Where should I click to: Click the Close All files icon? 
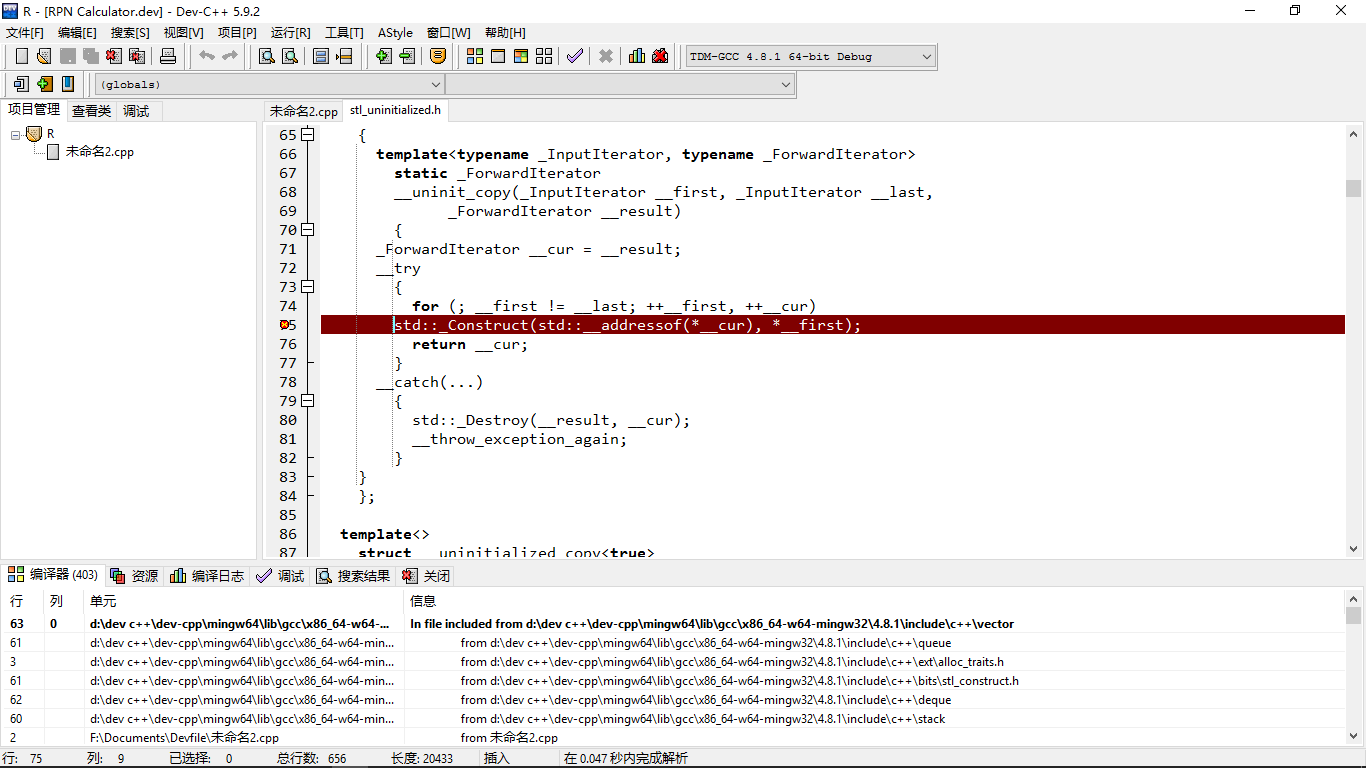pyautogui.click(x=137, y=56)
